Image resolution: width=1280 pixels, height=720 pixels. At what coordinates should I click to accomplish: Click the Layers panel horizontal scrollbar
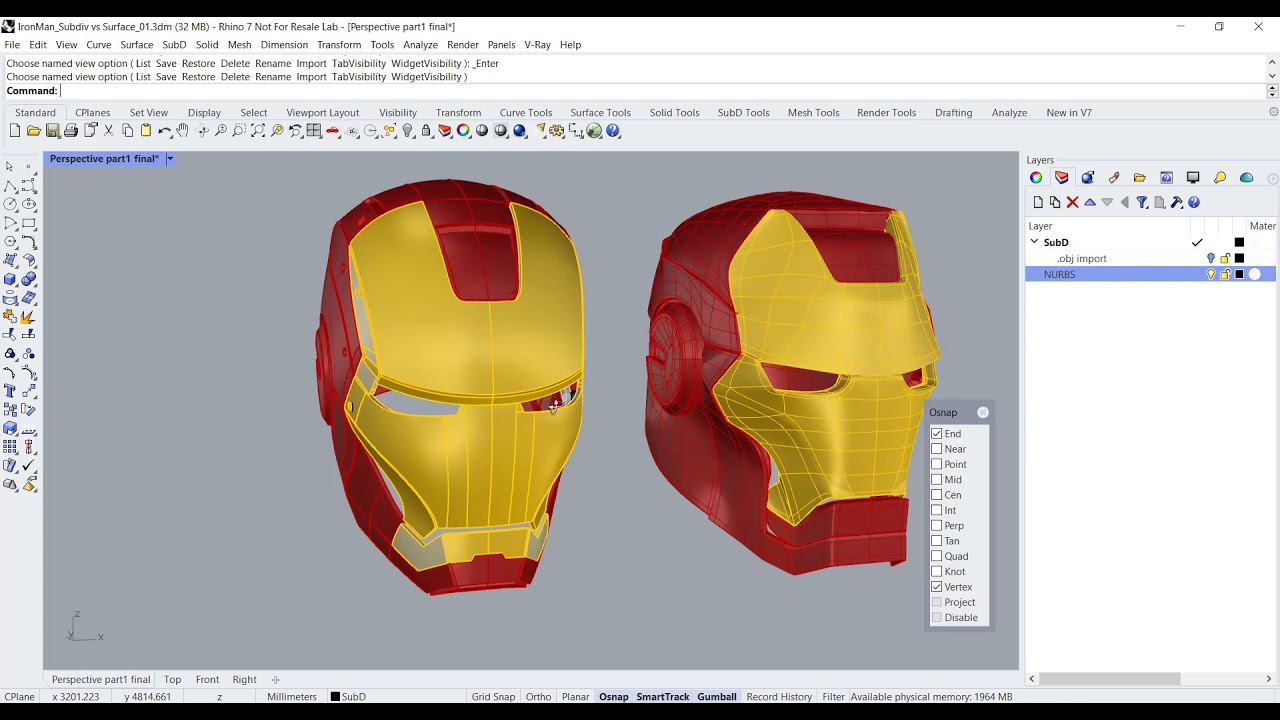click(1110, 679)
